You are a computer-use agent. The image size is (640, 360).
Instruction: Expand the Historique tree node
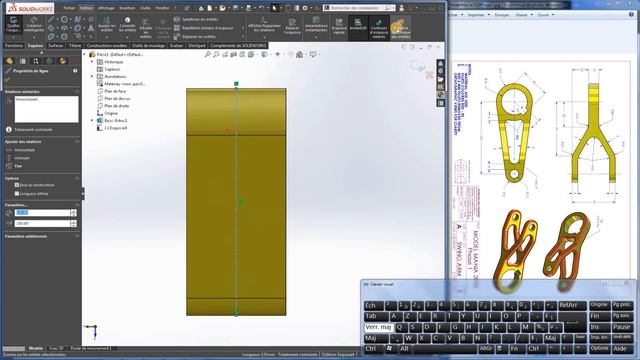[x=92, y=62]
